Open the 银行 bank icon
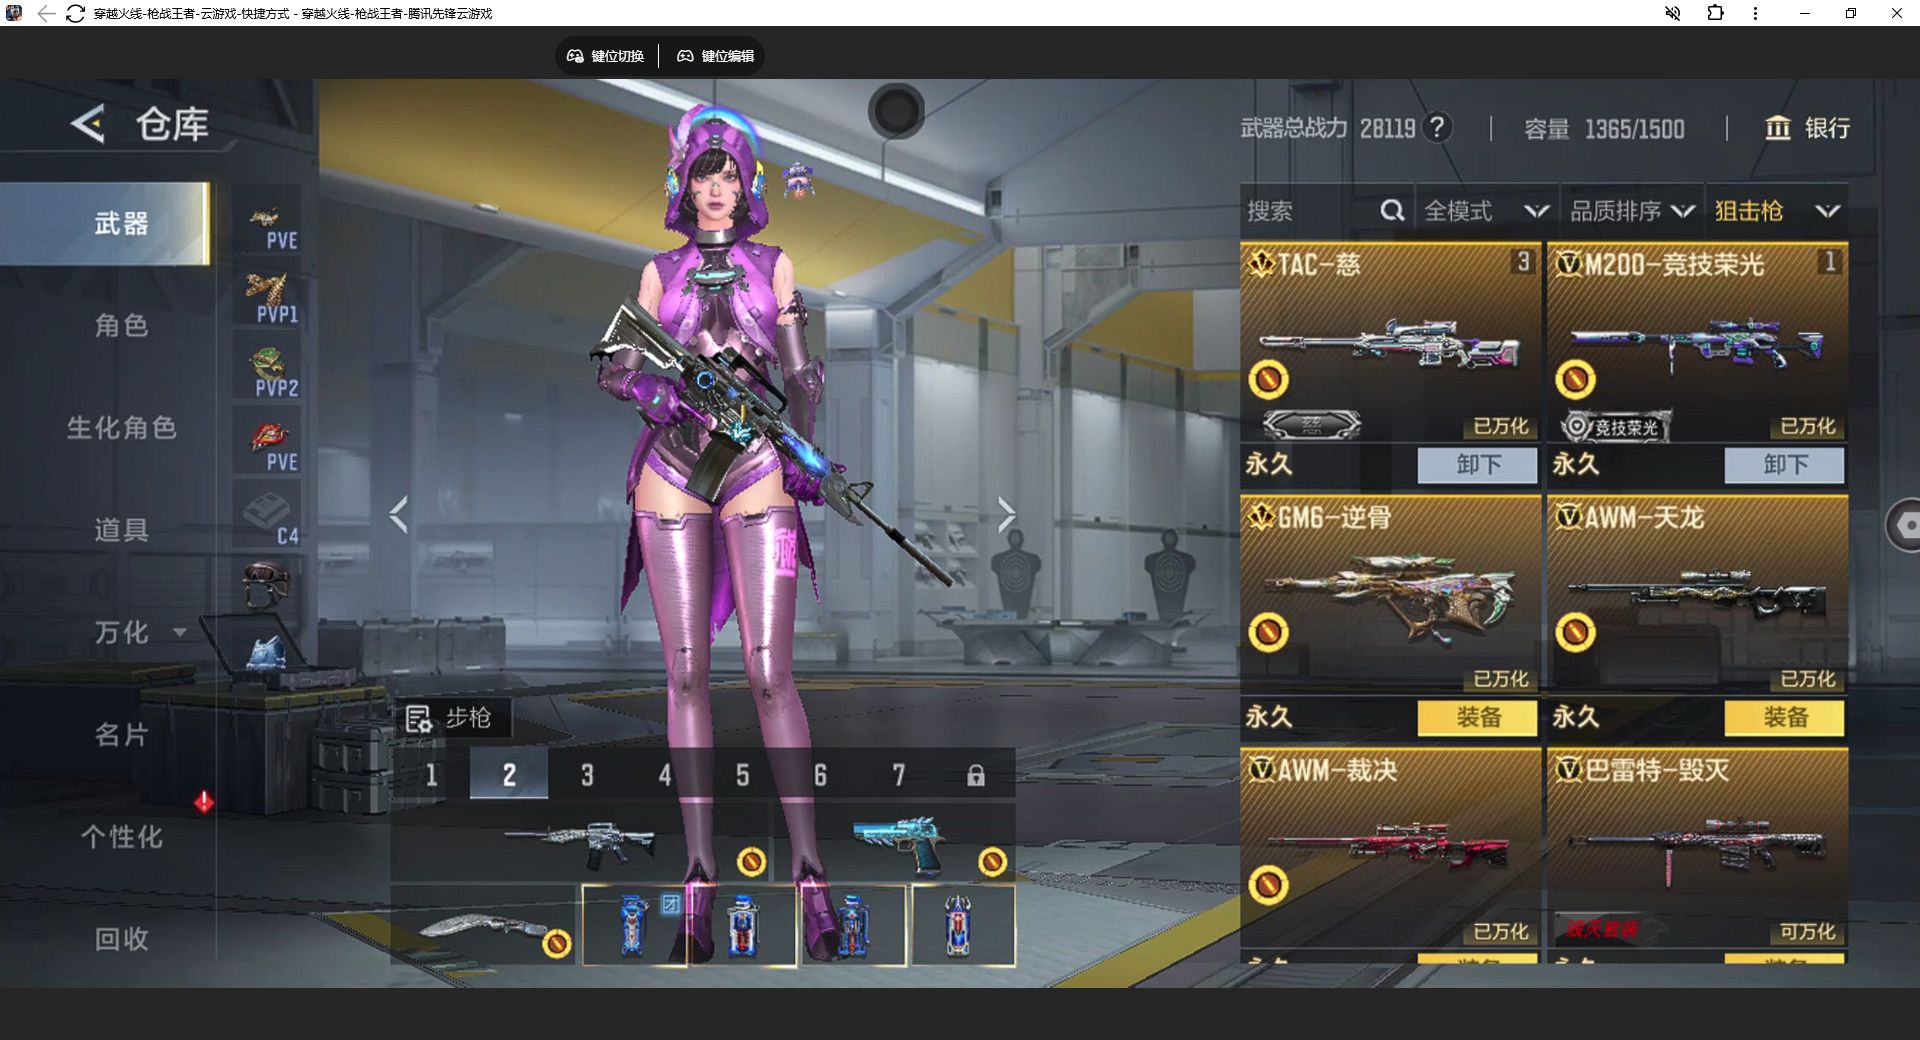Viewport: 1920px width, 1040px height. coord(1777,129)
